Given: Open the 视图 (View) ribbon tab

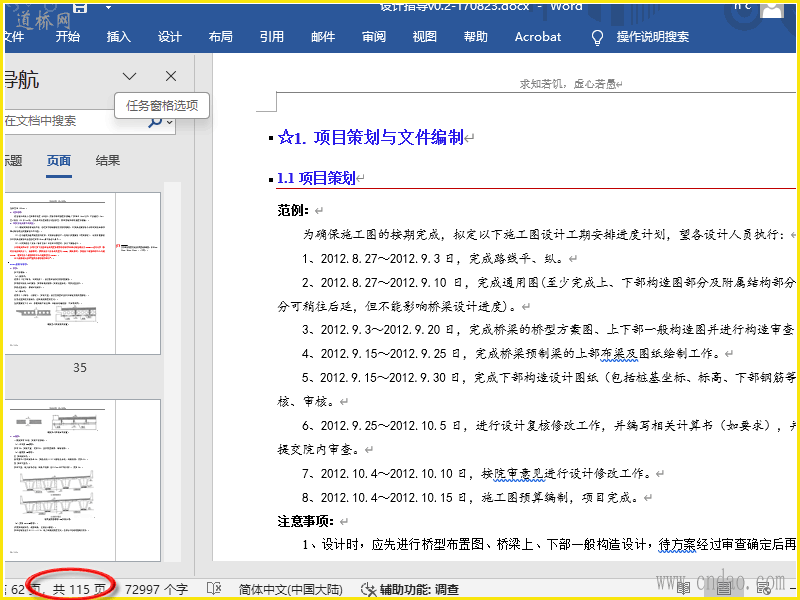Looking at the screenshot, I should click(x=424, y=37).
